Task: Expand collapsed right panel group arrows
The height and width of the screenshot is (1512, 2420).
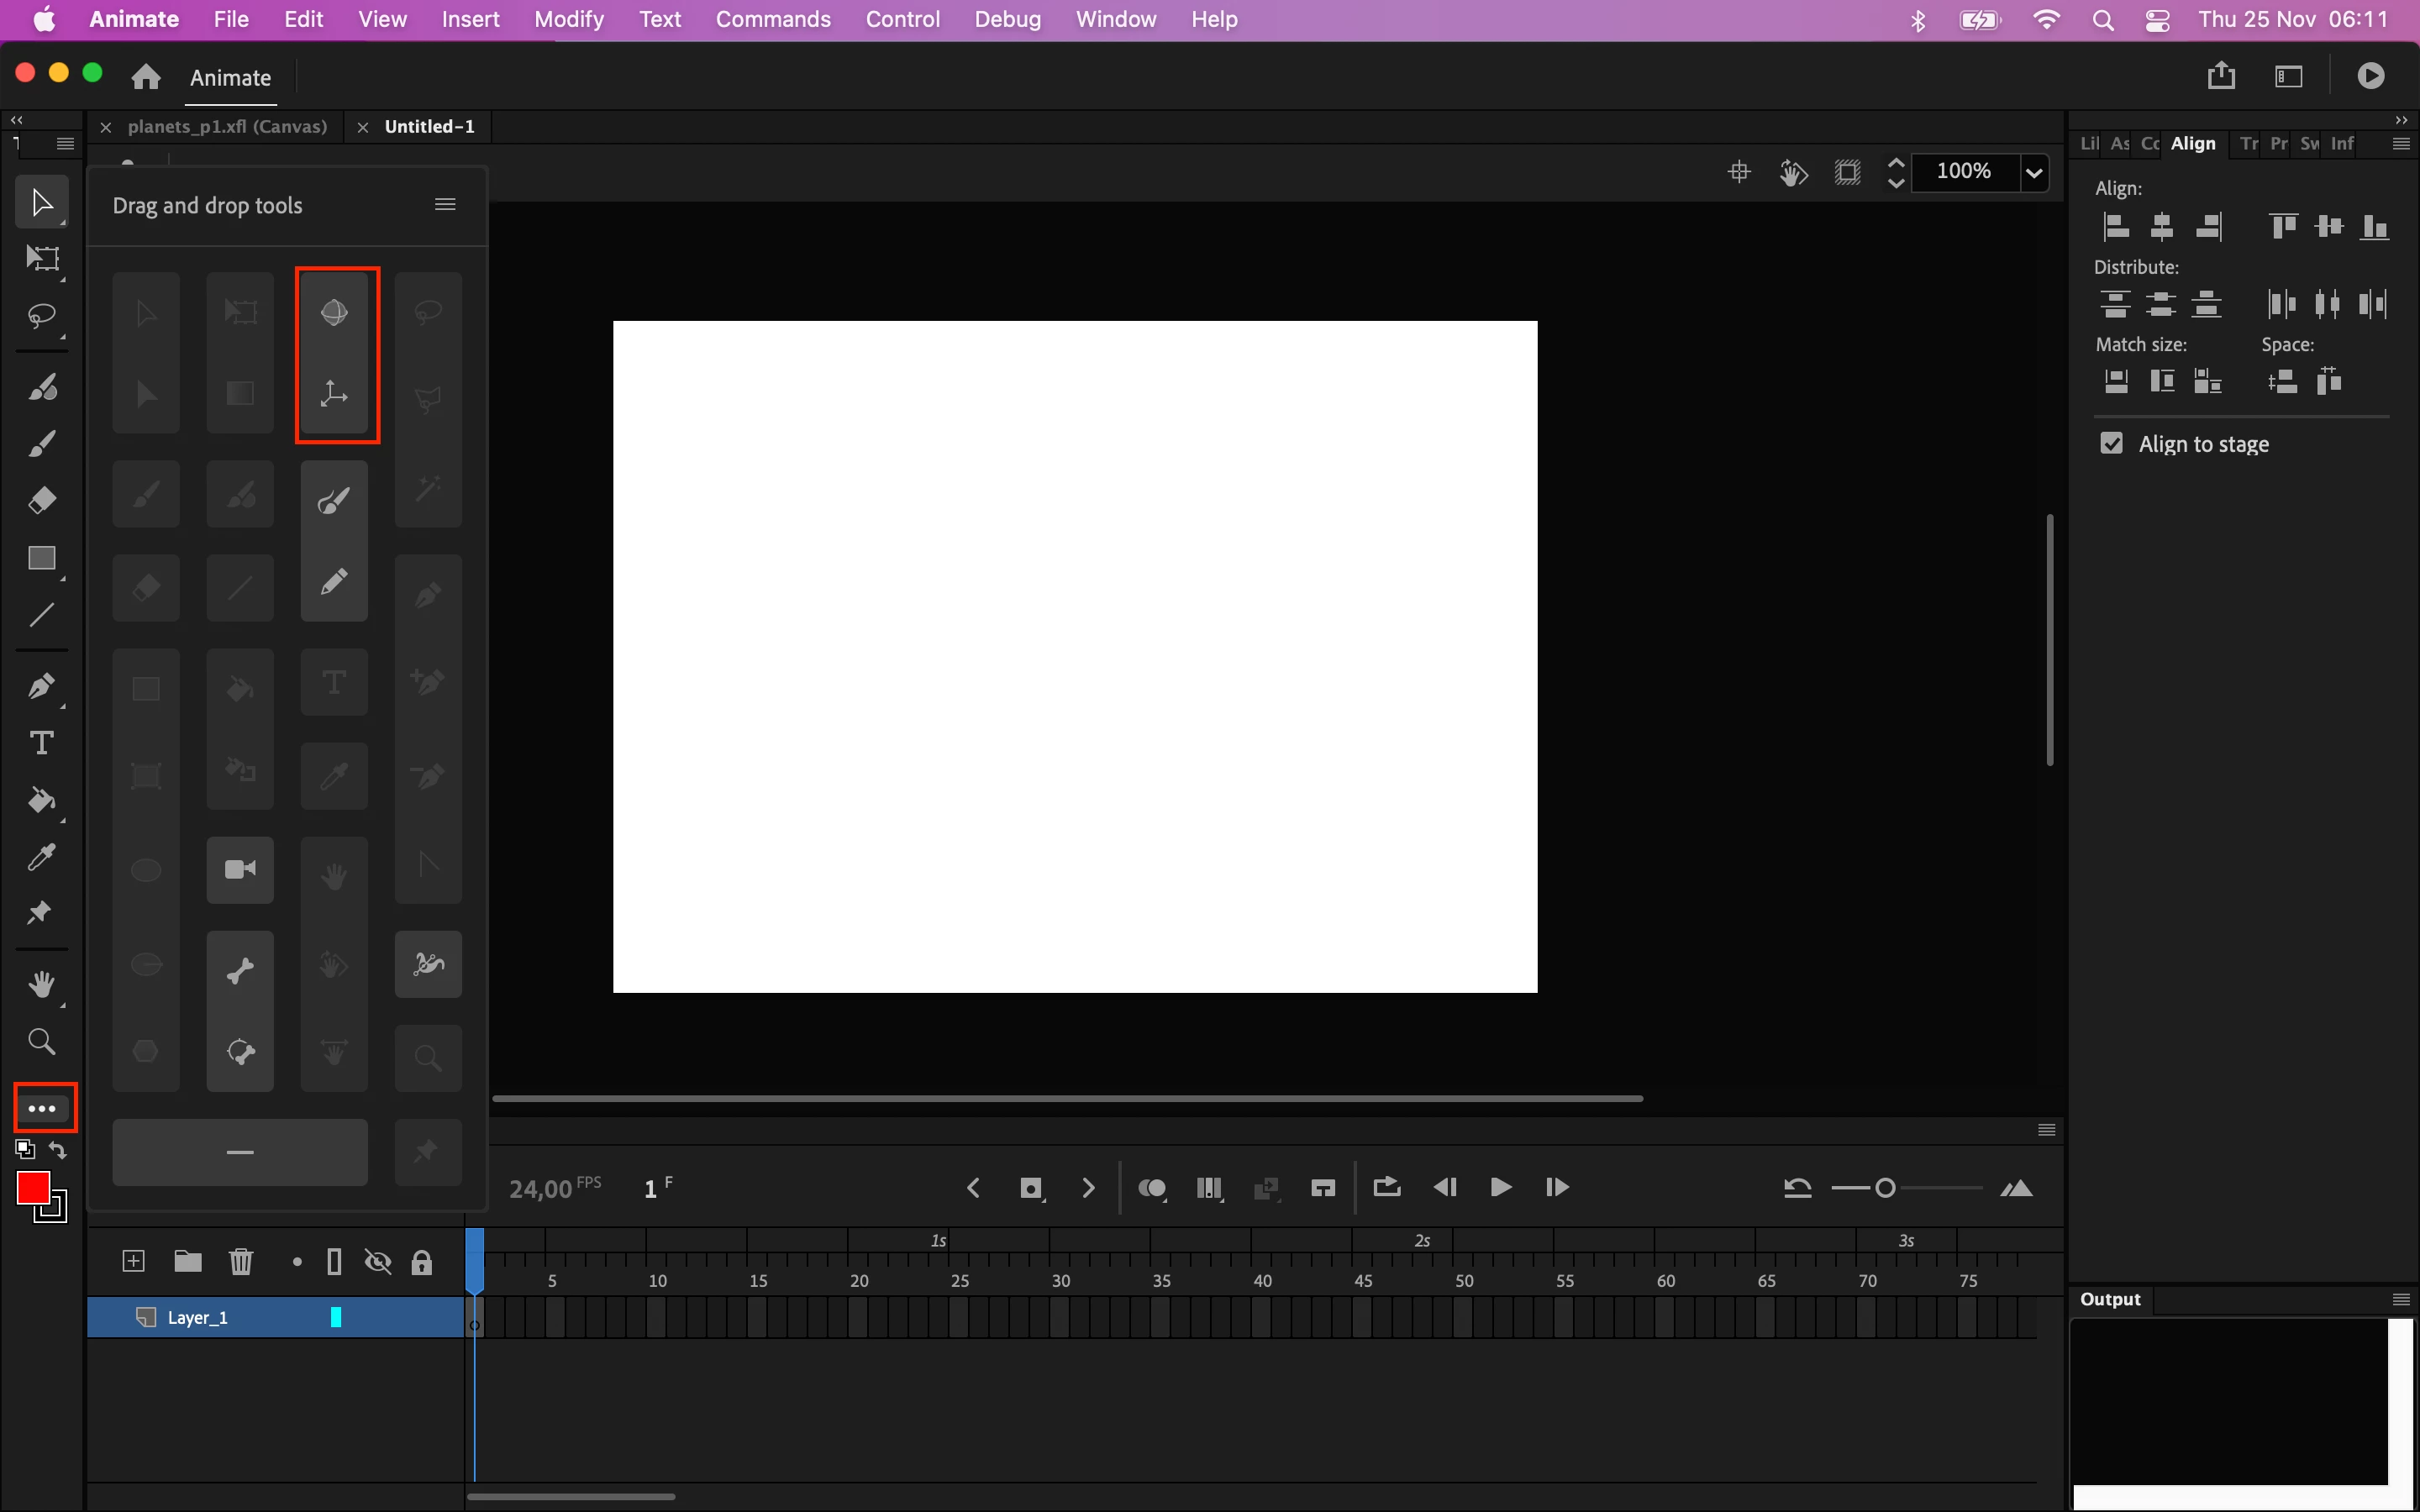Action: [2401, 120]
